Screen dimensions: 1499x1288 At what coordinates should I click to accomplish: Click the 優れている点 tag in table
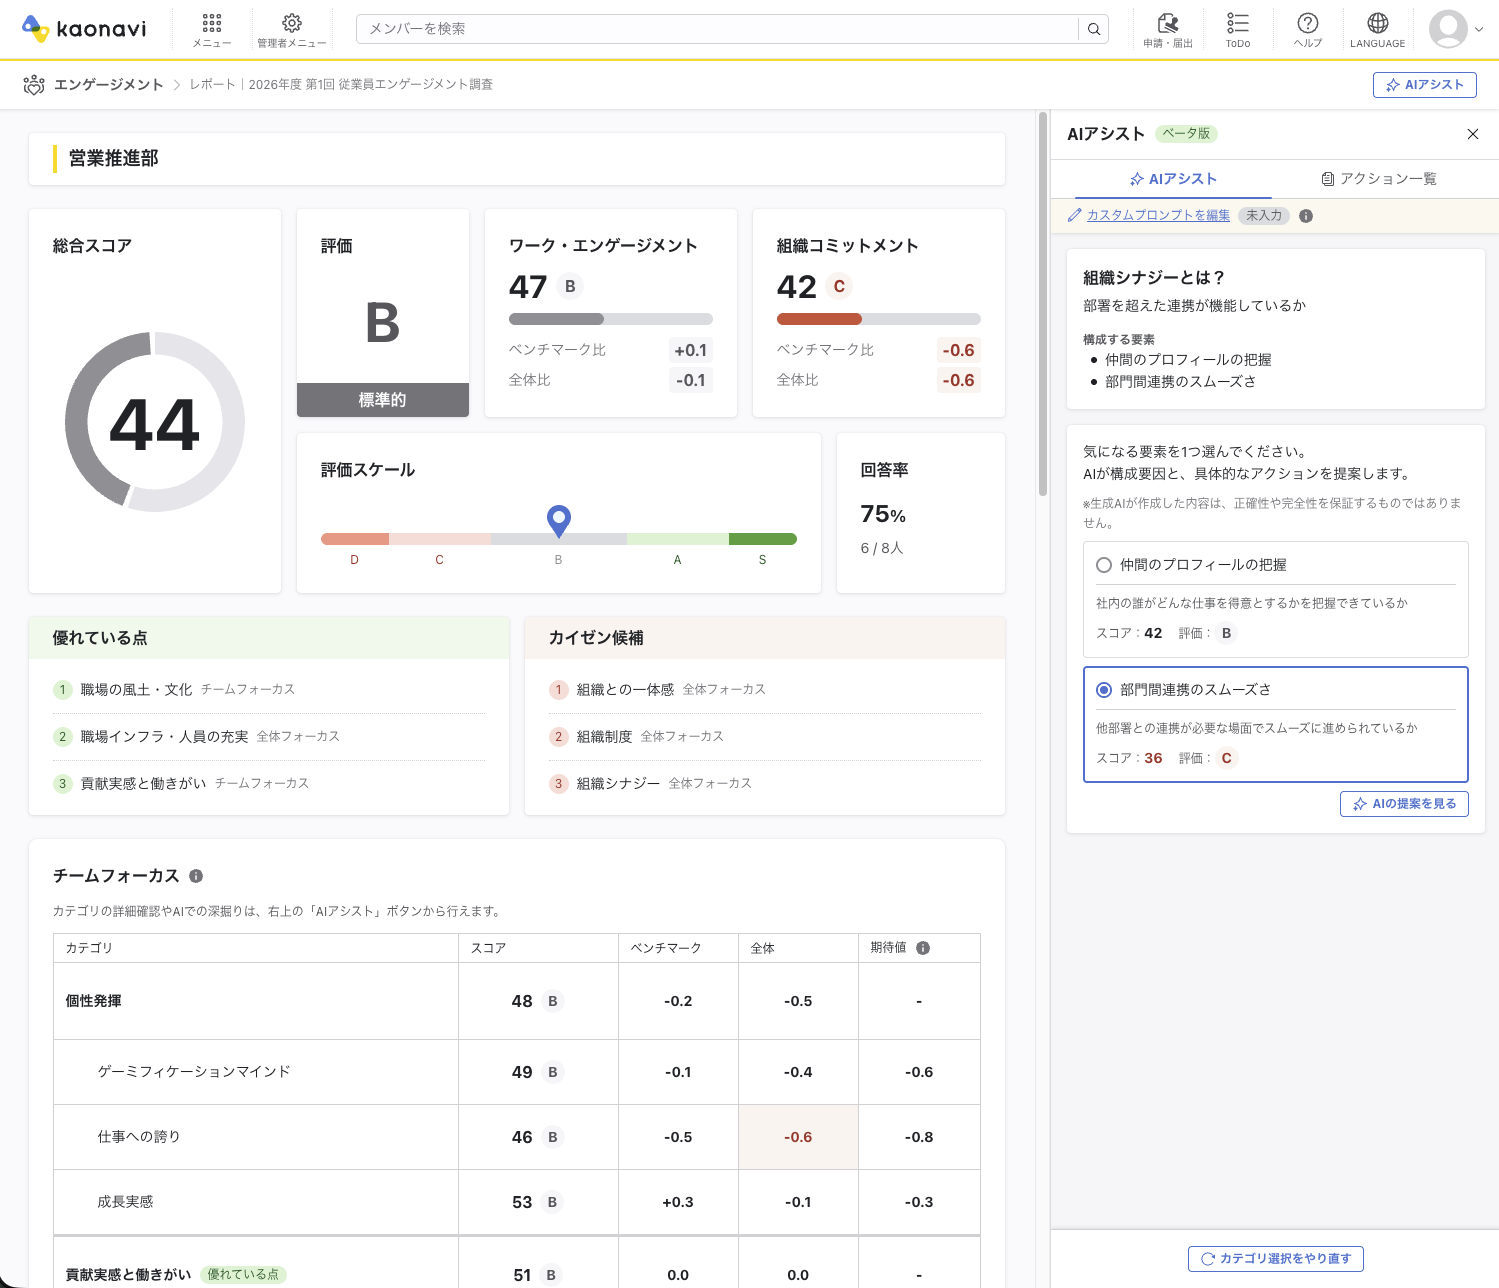(x=243, y=1275)
